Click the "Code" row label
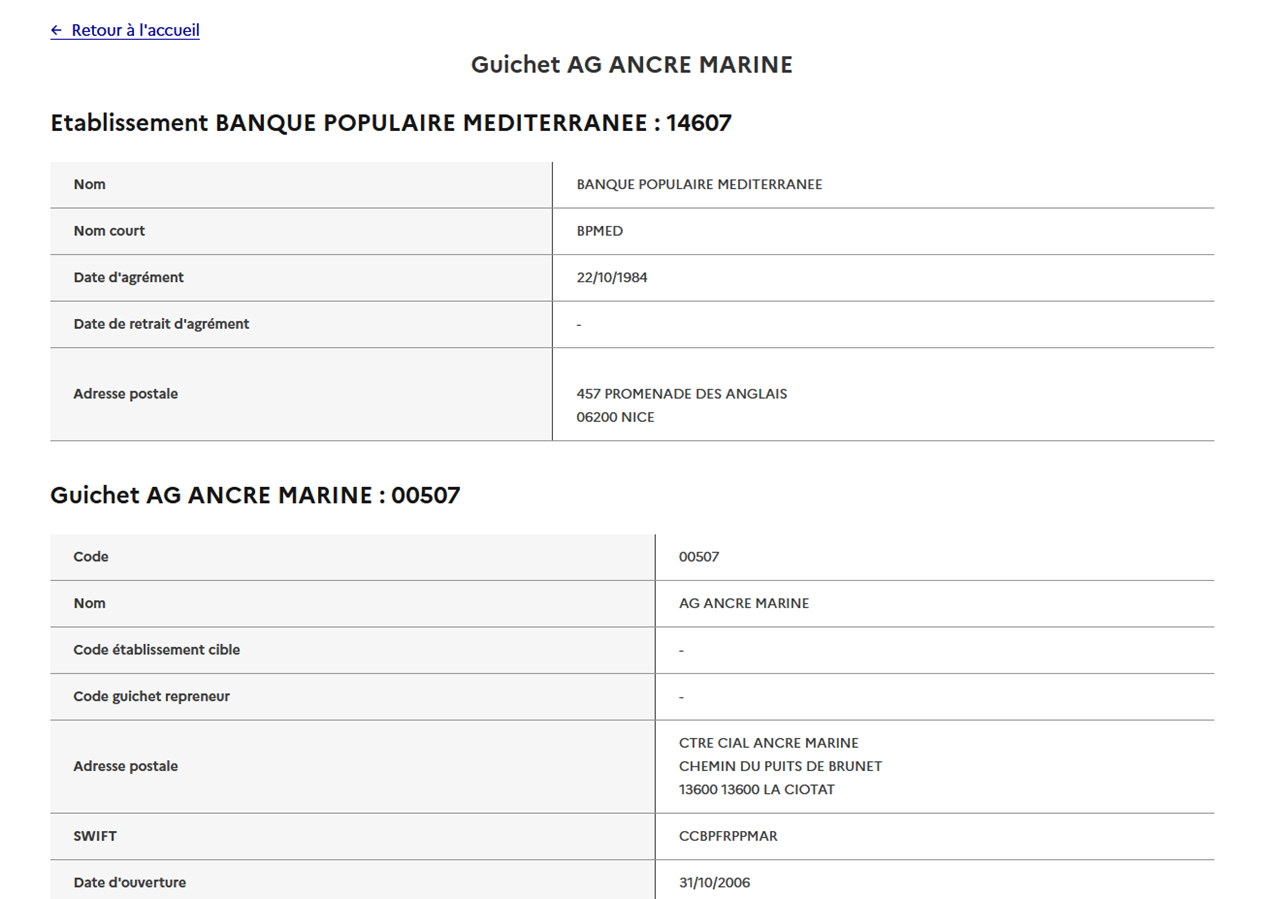1261x899 pixels. coord(91,557)
